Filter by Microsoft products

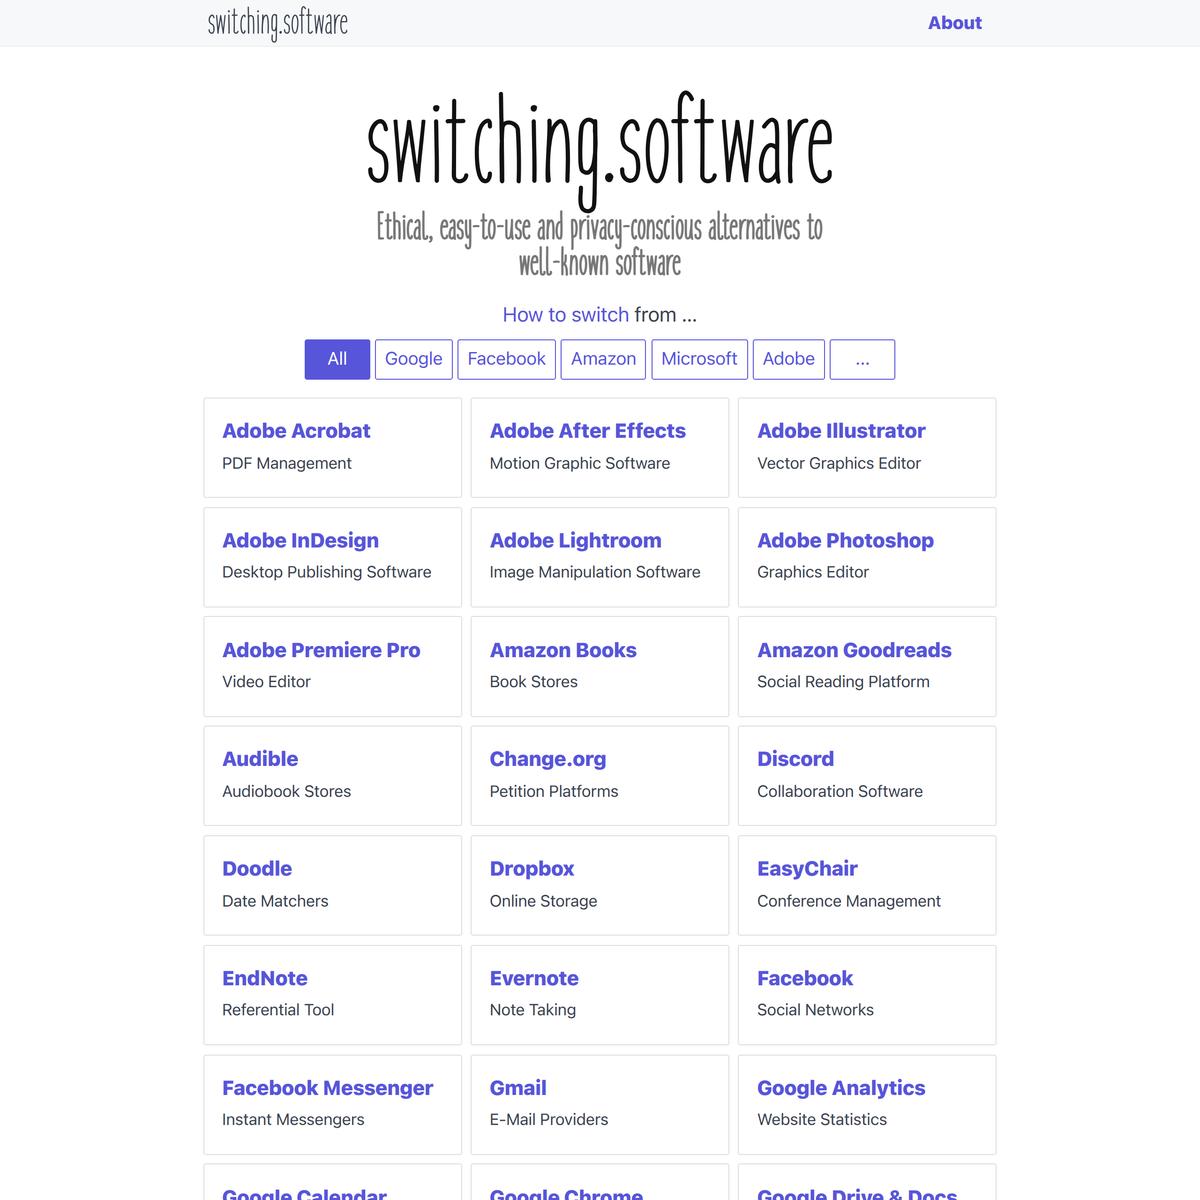click(699, 359)
